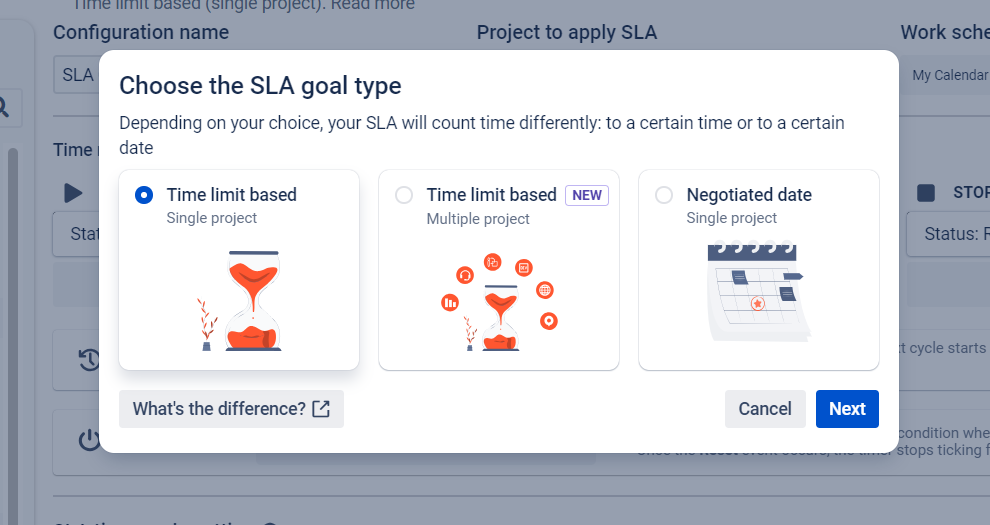Click the Negotiated date calendar illustration

757,291
